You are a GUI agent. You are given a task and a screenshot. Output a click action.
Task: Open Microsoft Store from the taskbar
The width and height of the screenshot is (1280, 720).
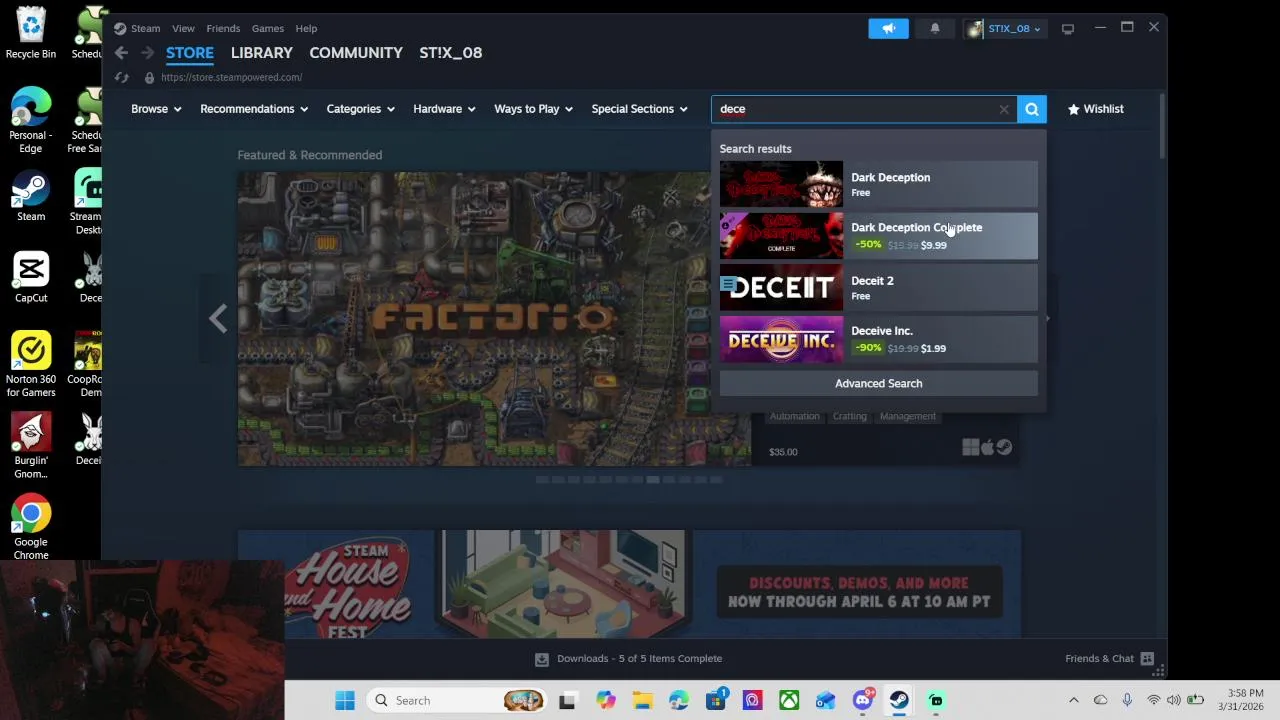tap(716, 701)
